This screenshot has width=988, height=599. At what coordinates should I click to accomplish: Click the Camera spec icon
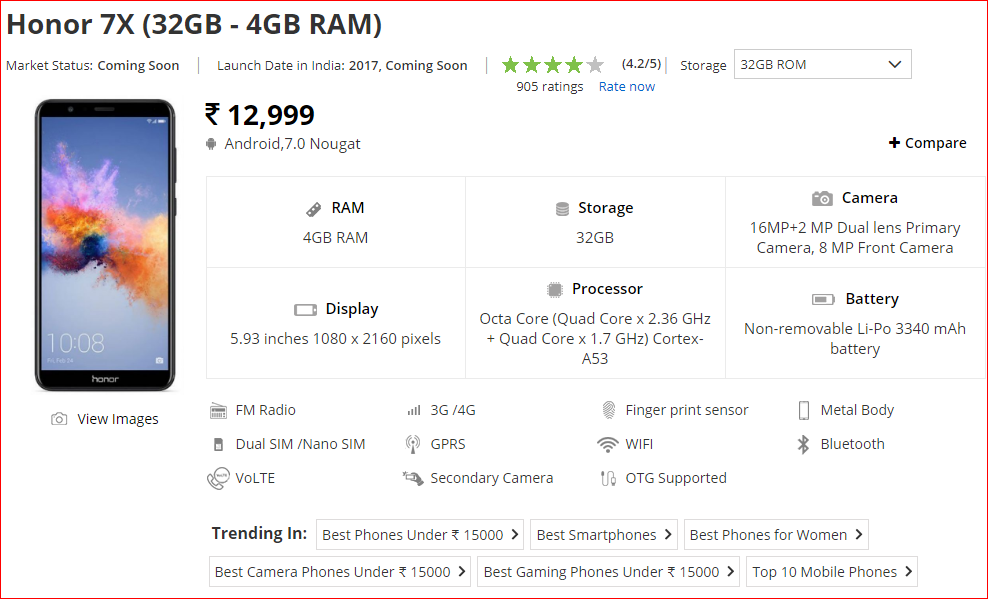(x=822, y=198)
